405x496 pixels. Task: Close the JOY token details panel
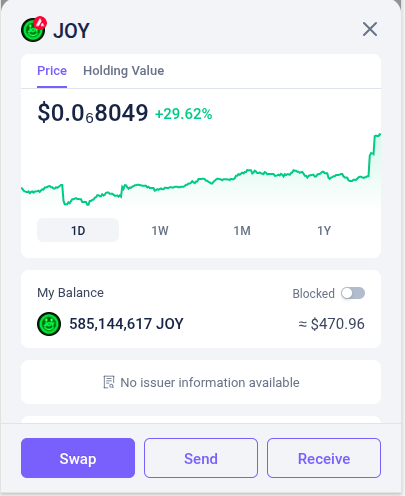pos(370,29)
